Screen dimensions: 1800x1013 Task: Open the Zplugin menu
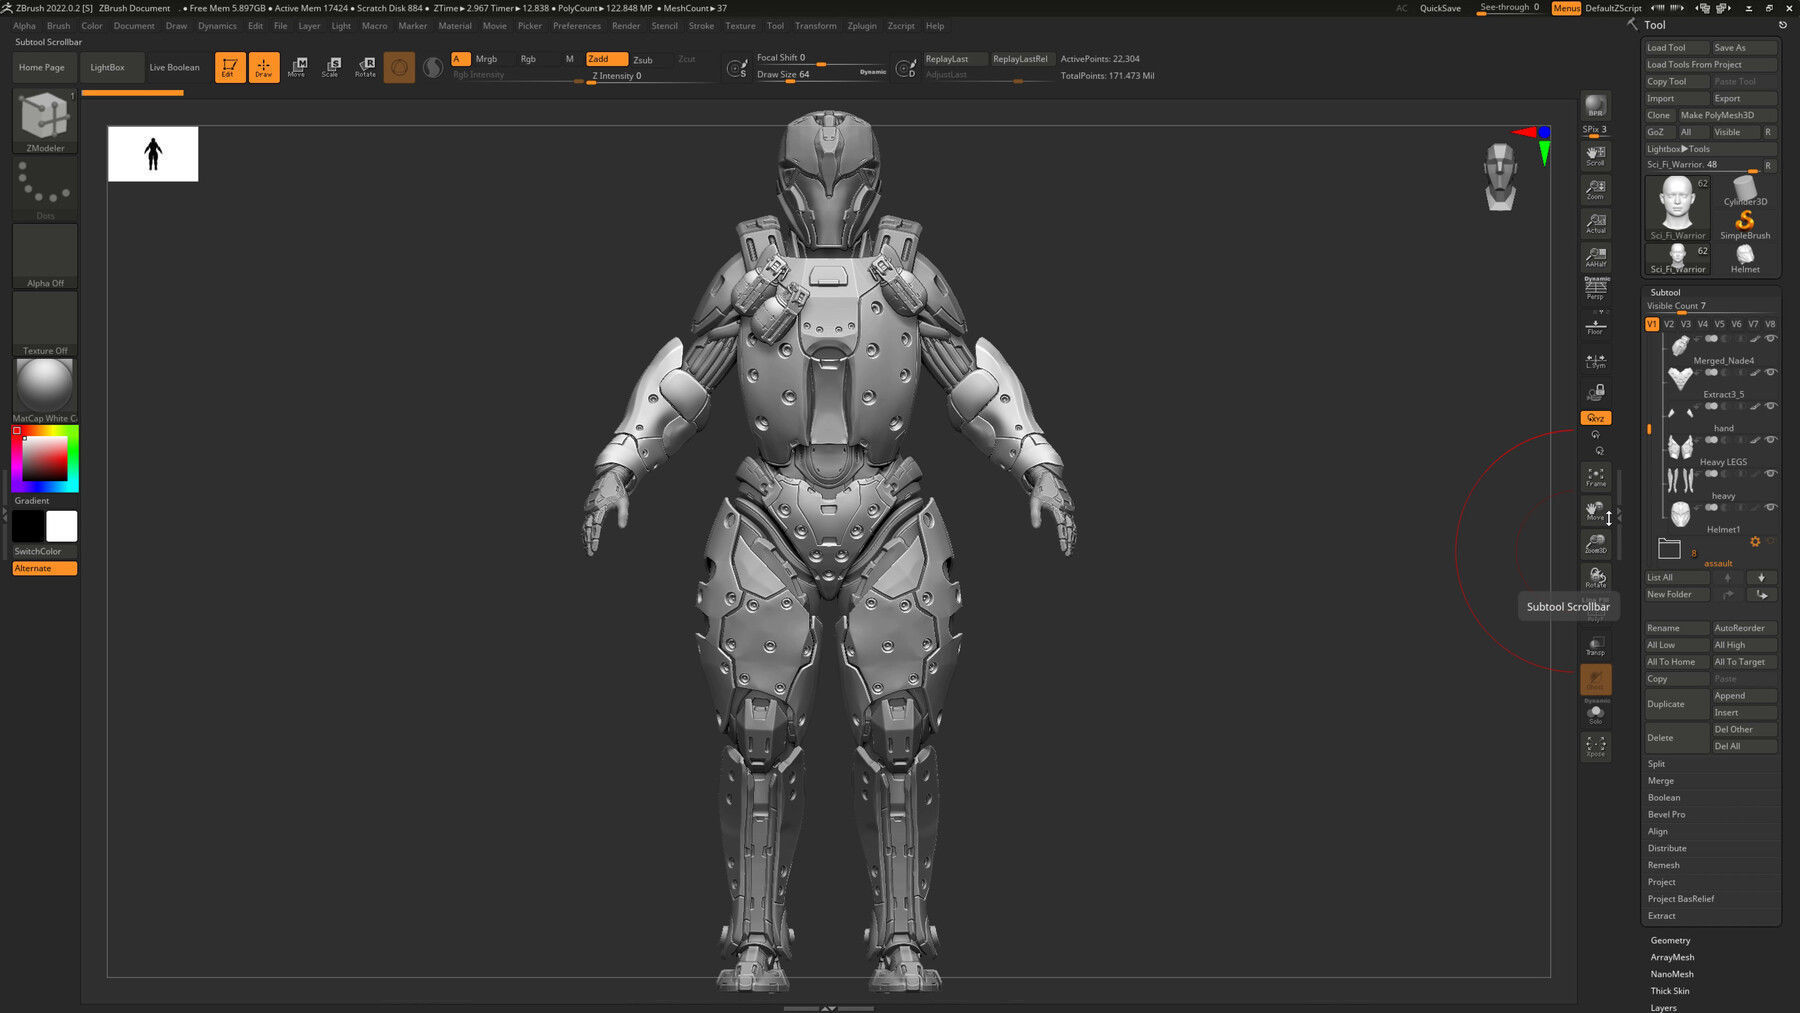coord(862,26)
